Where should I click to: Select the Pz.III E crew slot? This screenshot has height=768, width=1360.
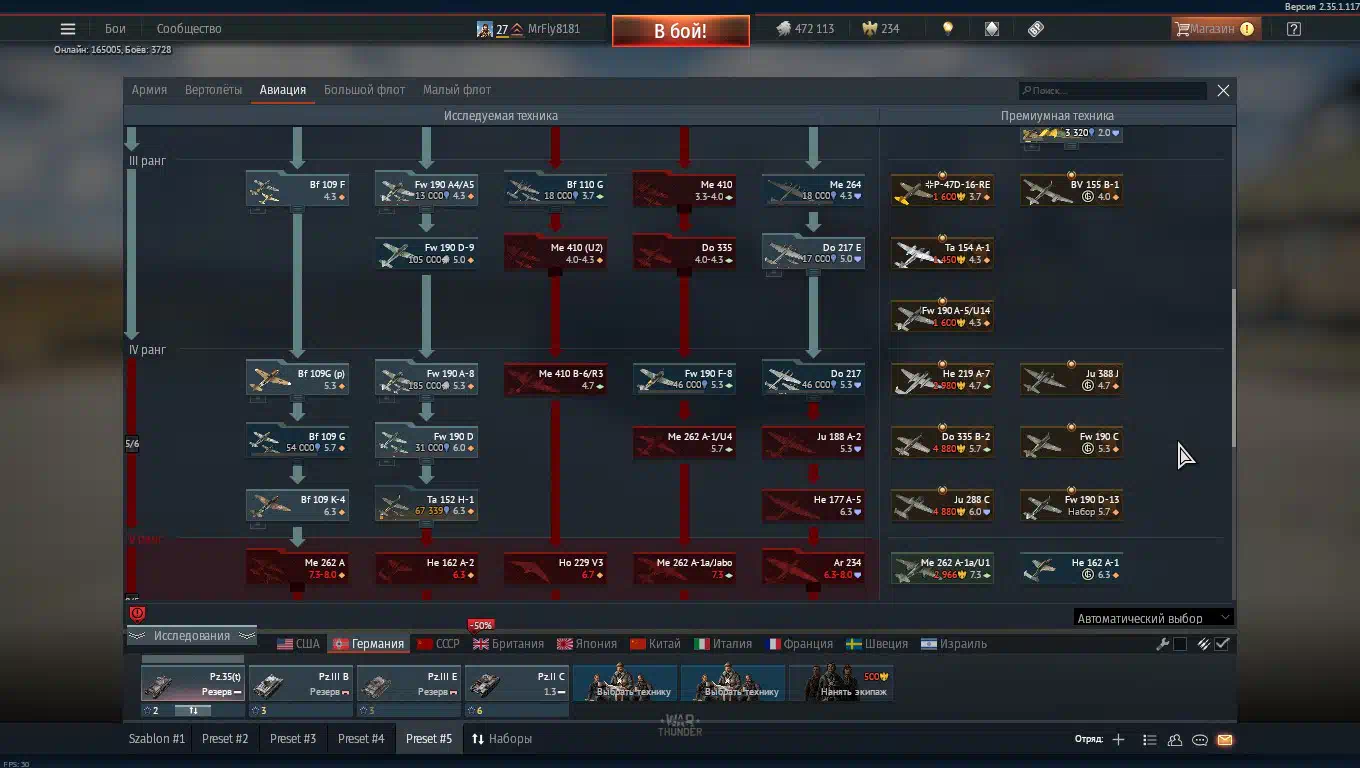point(408,684)
